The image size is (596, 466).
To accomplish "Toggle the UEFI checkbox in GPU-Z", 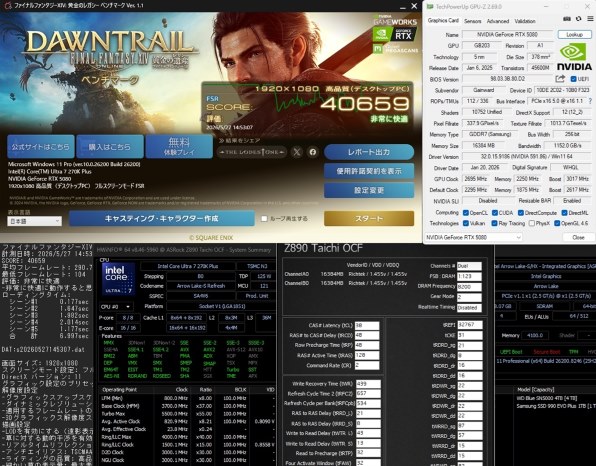I will click(574, 79).
